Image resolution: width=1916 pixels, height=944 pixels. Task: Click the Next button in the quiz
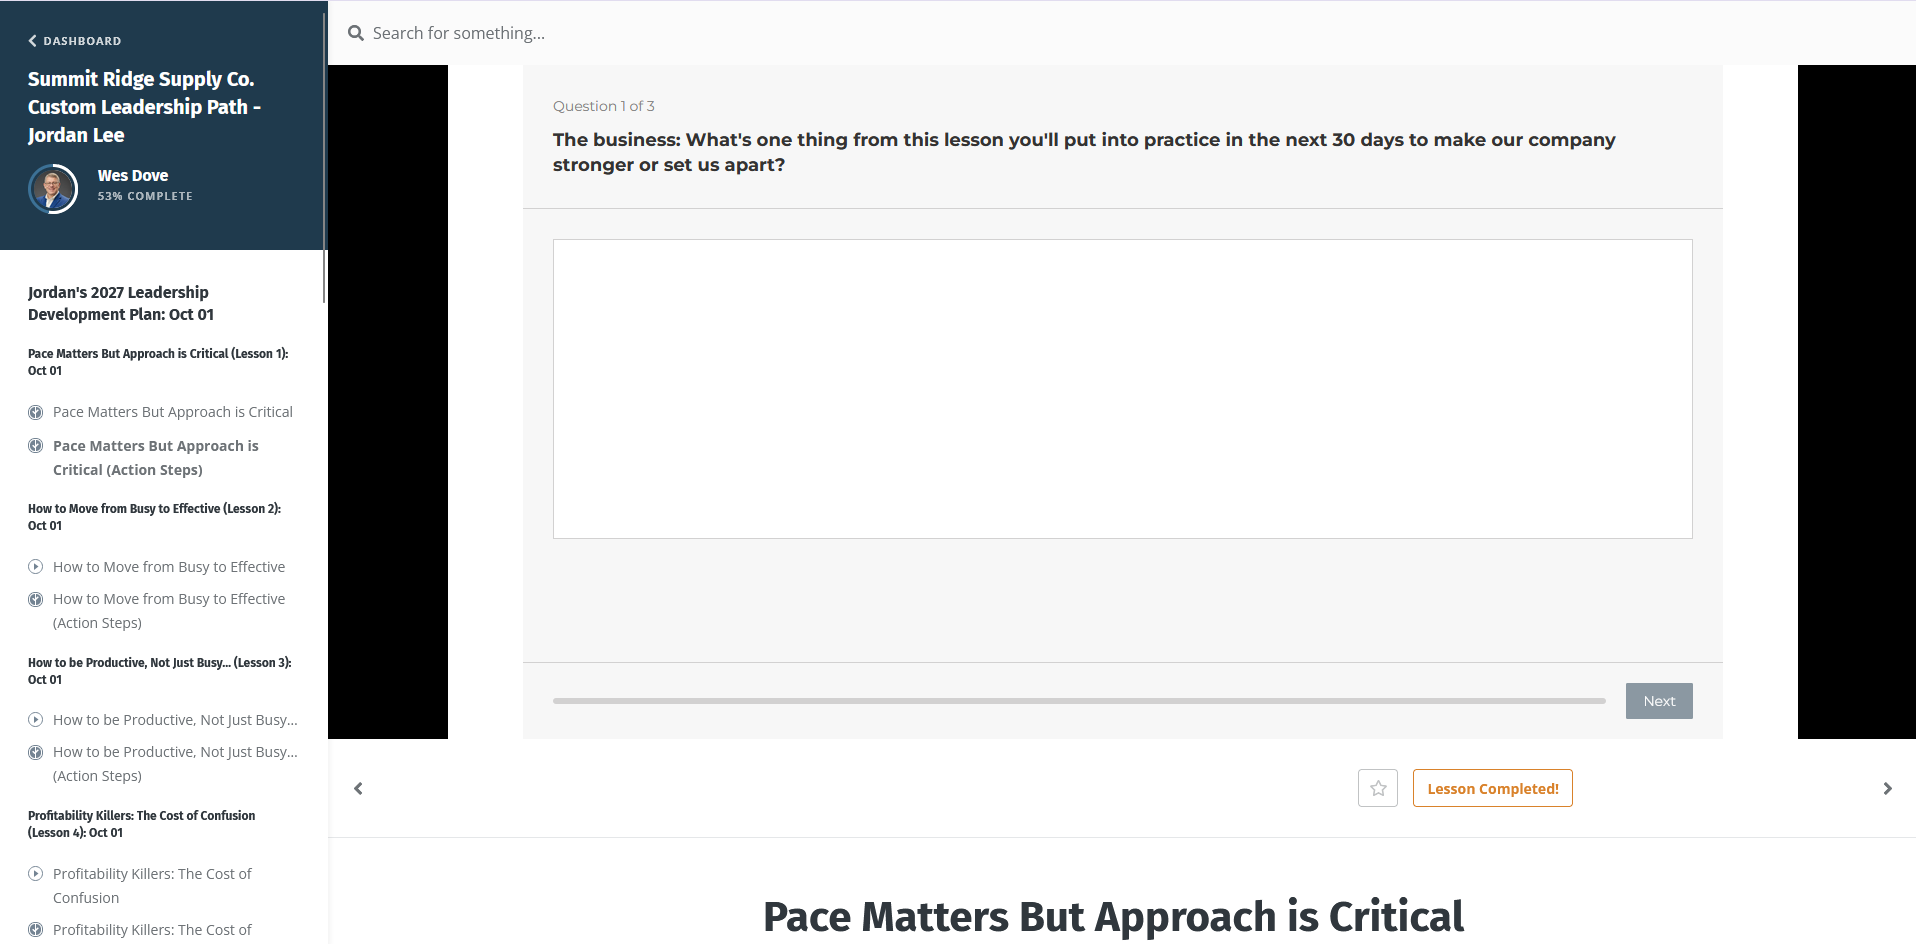pyautogui.click(x=1659, y=701)
